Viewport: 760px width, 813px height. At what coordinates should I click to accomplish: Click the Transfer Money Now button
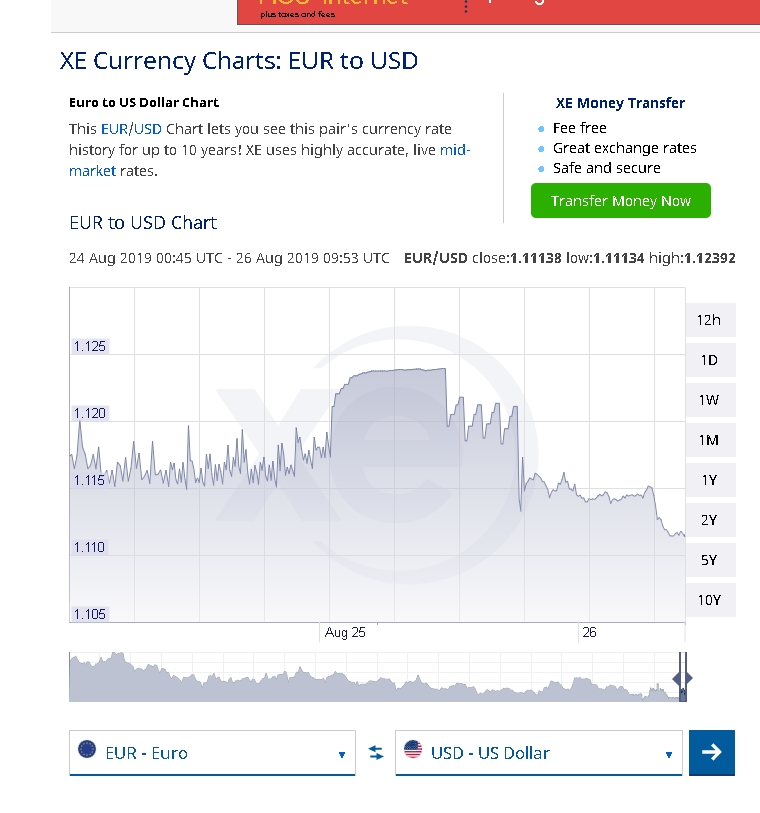pos(621,201)
